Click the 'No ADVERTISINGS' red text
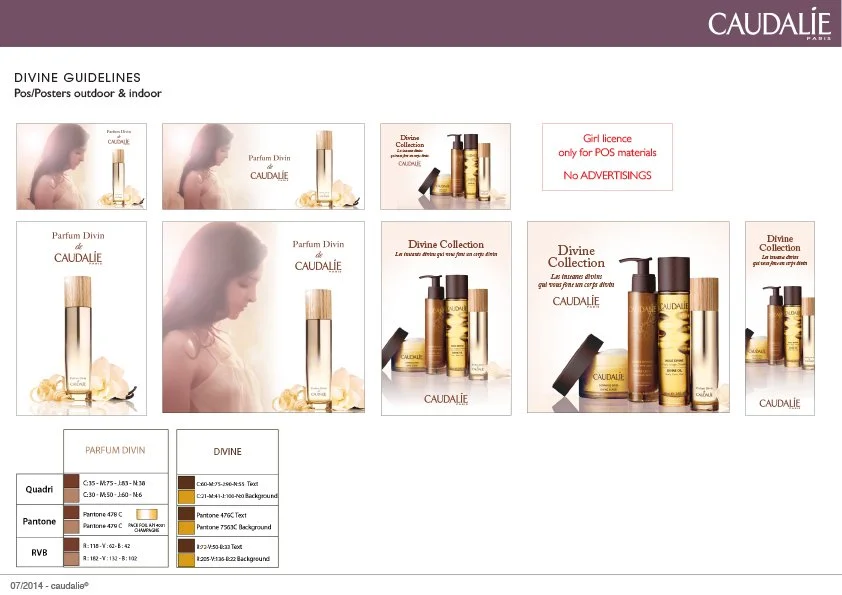The image size is (842, 595). click(607, 175)
